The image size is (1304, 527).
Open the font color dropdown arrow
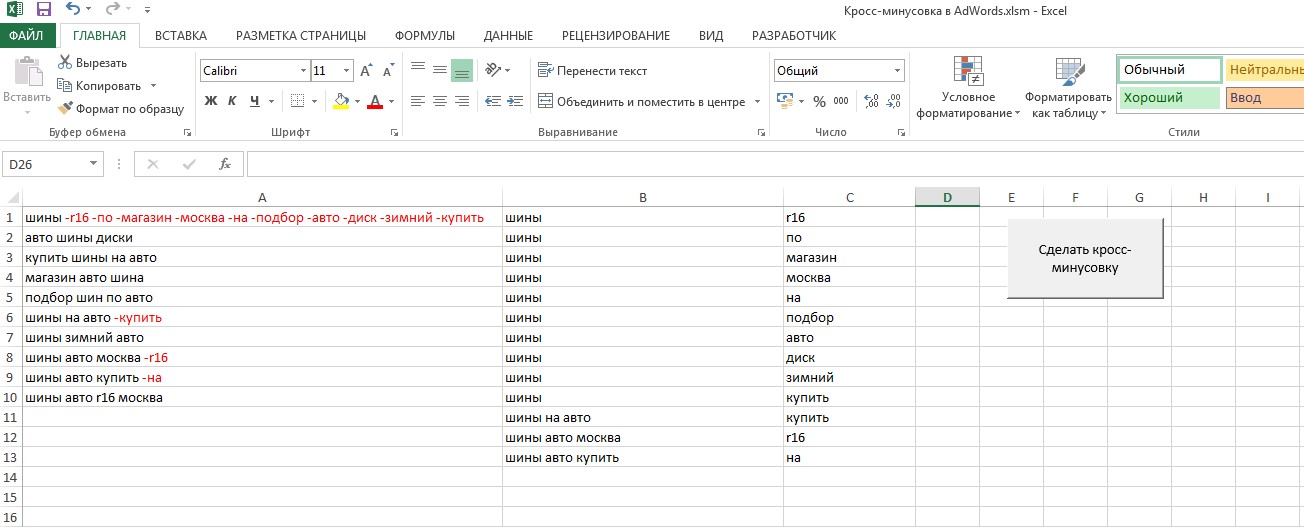392,101
